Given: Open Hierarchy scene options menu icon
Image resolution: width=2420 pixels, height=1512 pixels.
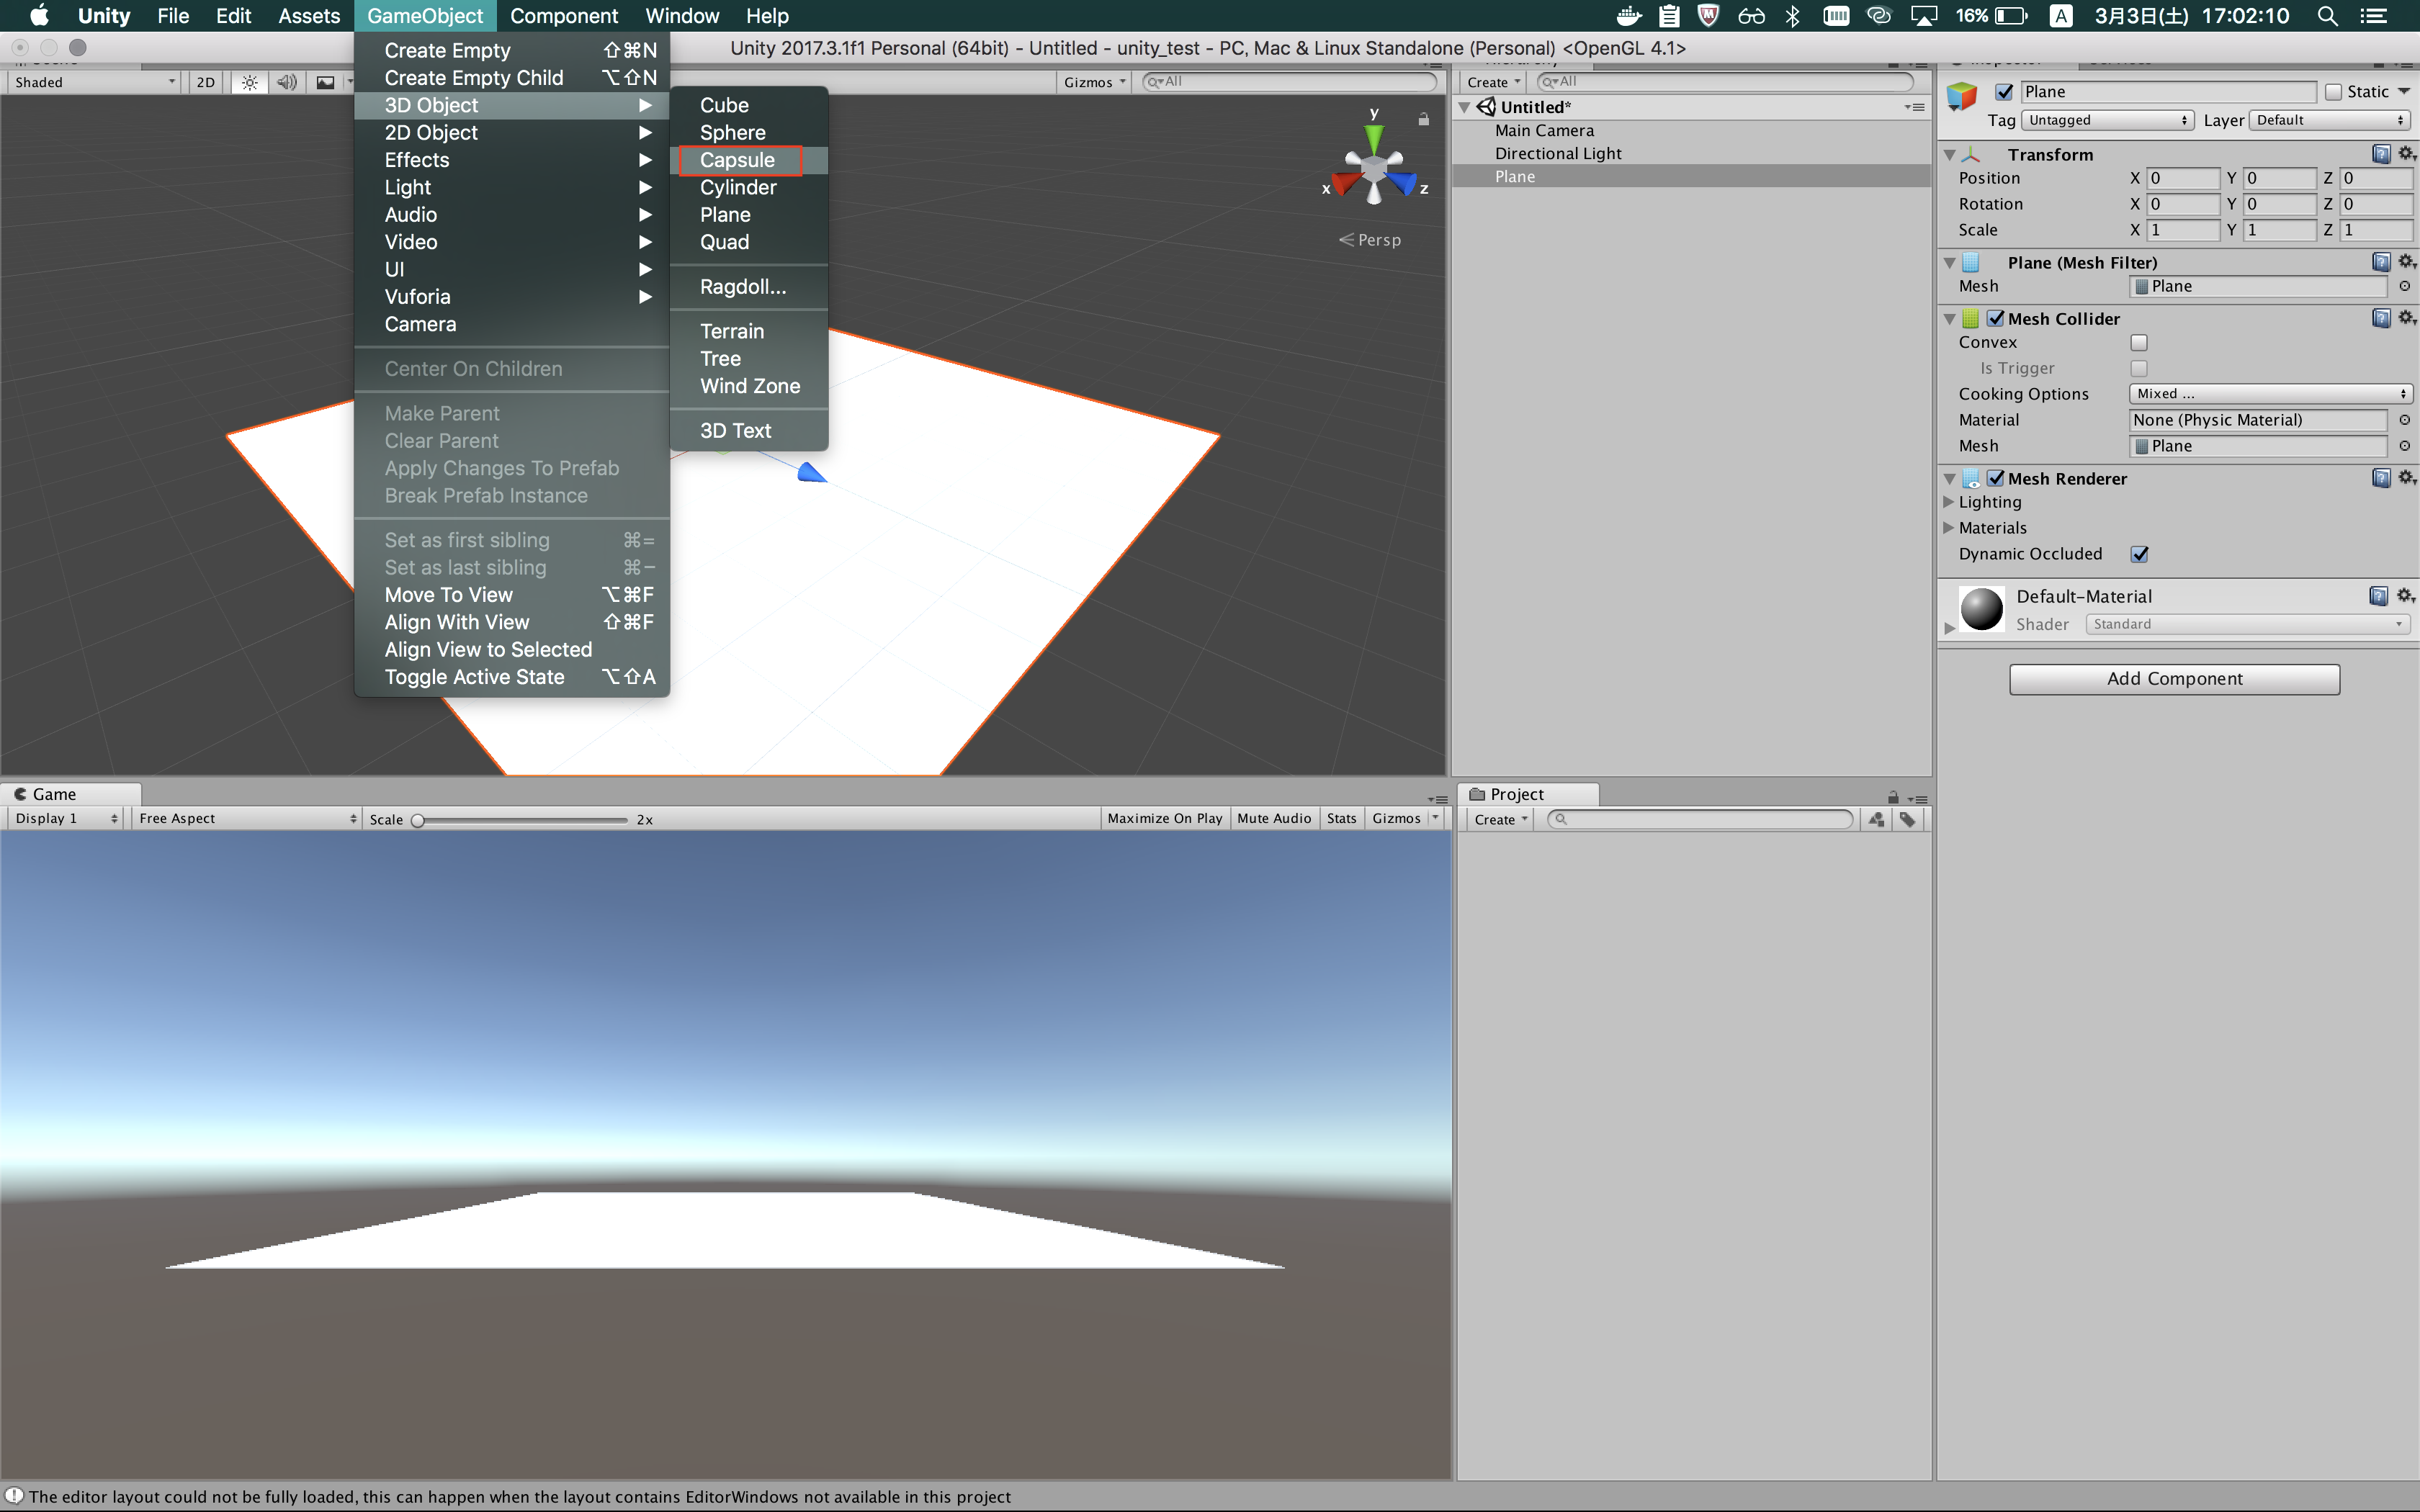Looking at the screenshot, I should (x=1914, y=107).
